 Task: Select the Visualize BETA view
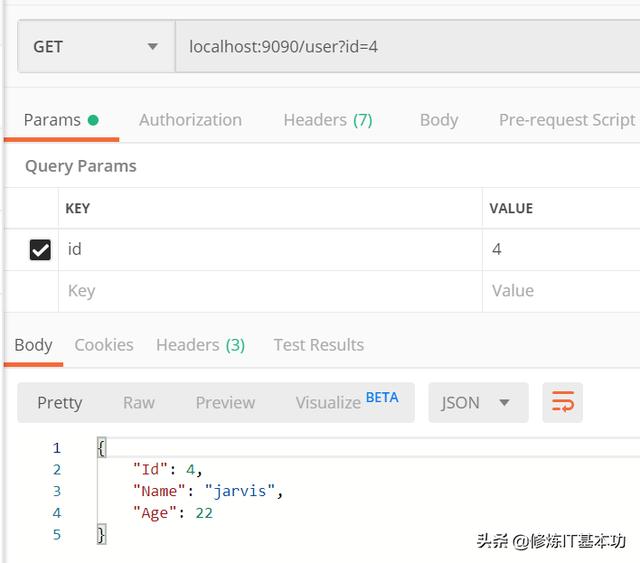click(347, 402)
